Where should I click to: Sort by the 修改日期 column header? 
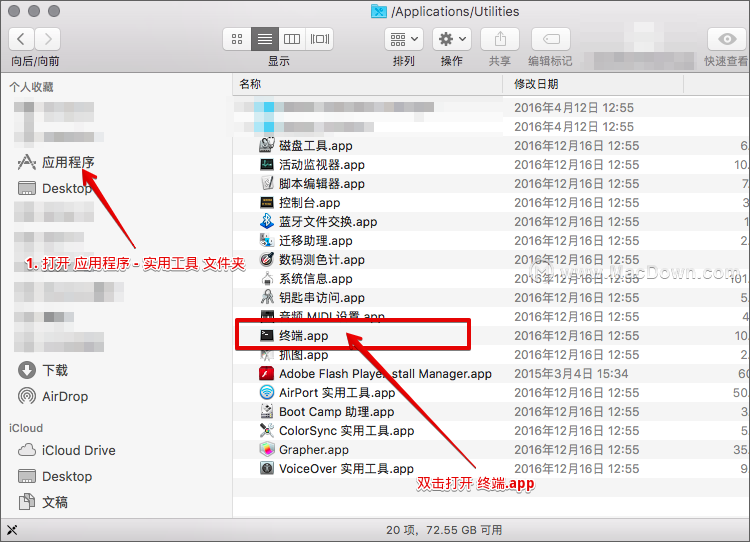tap(593, 84)
